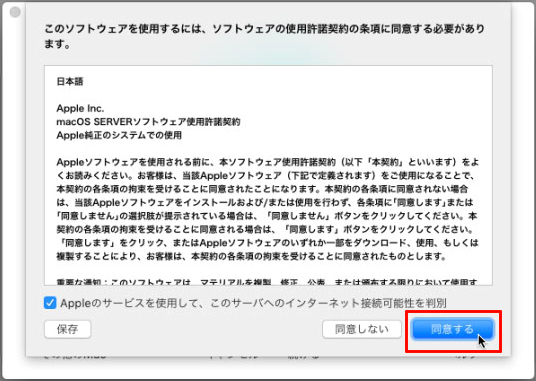This screenshot has height=381, width=536.
Task: Click the 同意しない disagree button
Action: pos(362,329)
